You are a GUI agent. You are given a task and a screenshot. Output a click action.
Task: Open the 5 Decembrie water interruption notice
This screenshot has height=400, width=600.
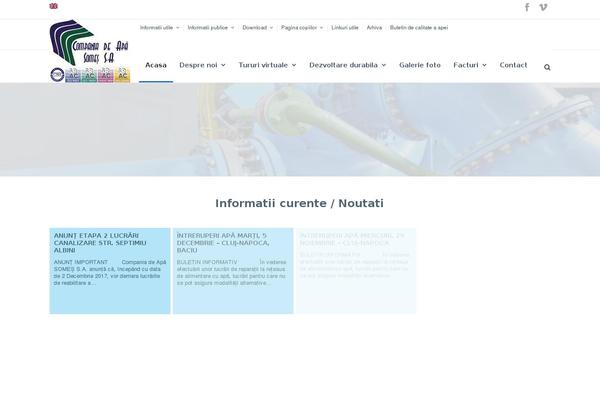pyautogui.click(x=223, y=243)
